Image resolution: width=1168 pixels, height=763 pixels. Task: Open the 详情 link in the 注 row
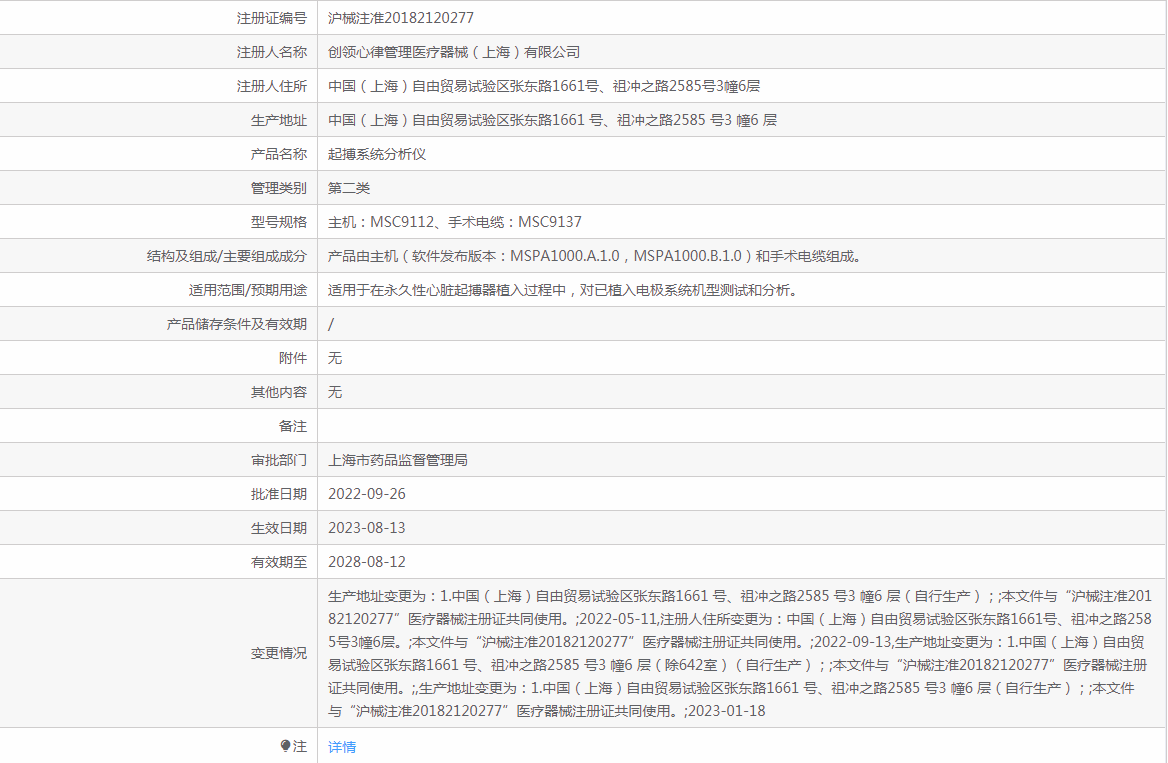(342, 747)
